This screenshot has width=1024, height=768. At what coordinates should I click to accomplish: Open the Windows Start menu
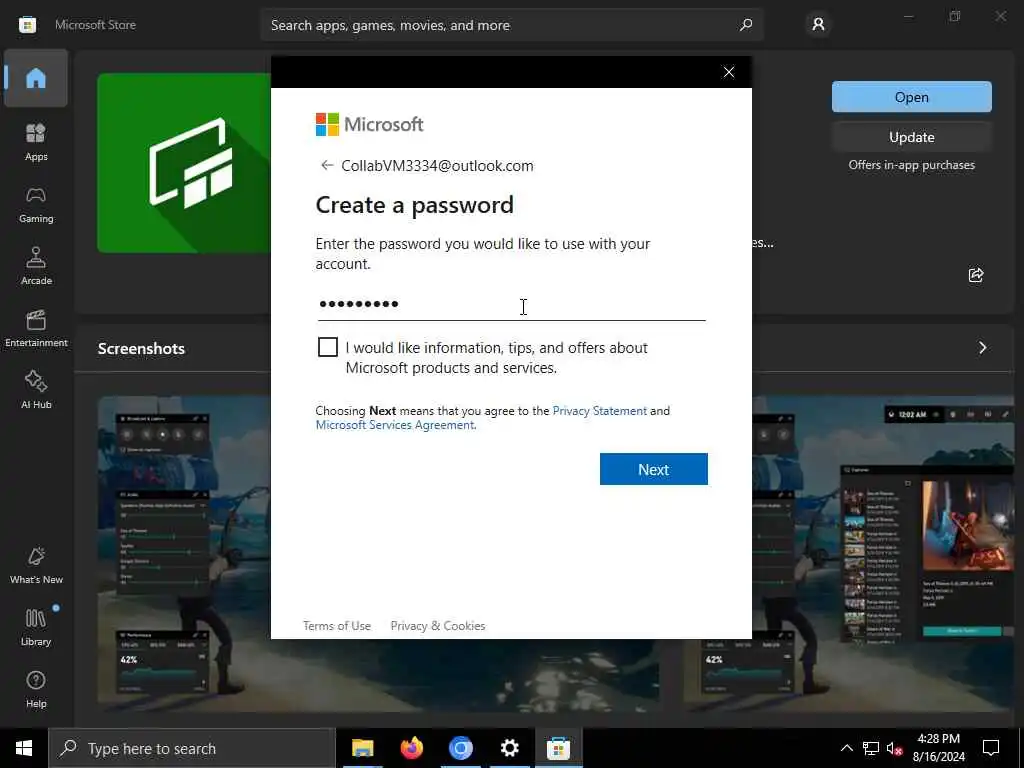click(24, 748)
